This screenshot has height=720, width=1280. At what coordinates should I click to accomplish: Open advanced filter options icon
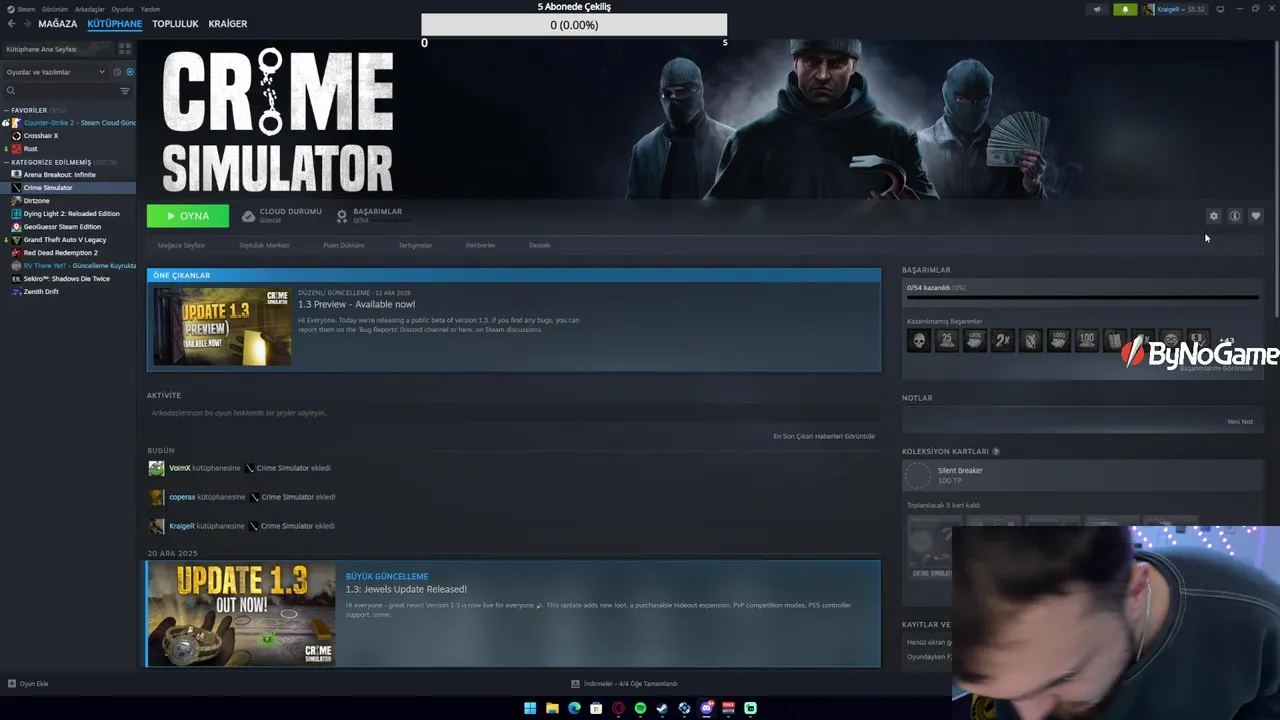[x=125, y=91]
